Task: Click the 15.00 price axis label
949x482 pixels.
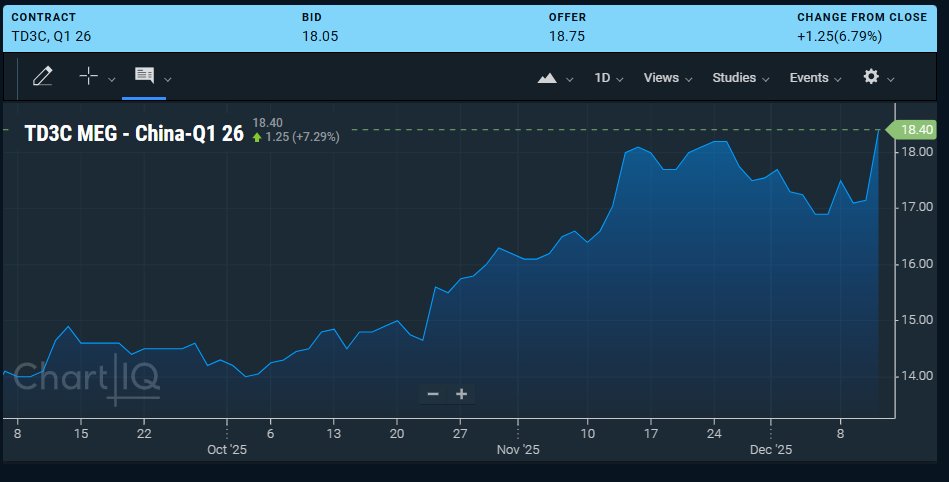Action: (x=917, y=320)
